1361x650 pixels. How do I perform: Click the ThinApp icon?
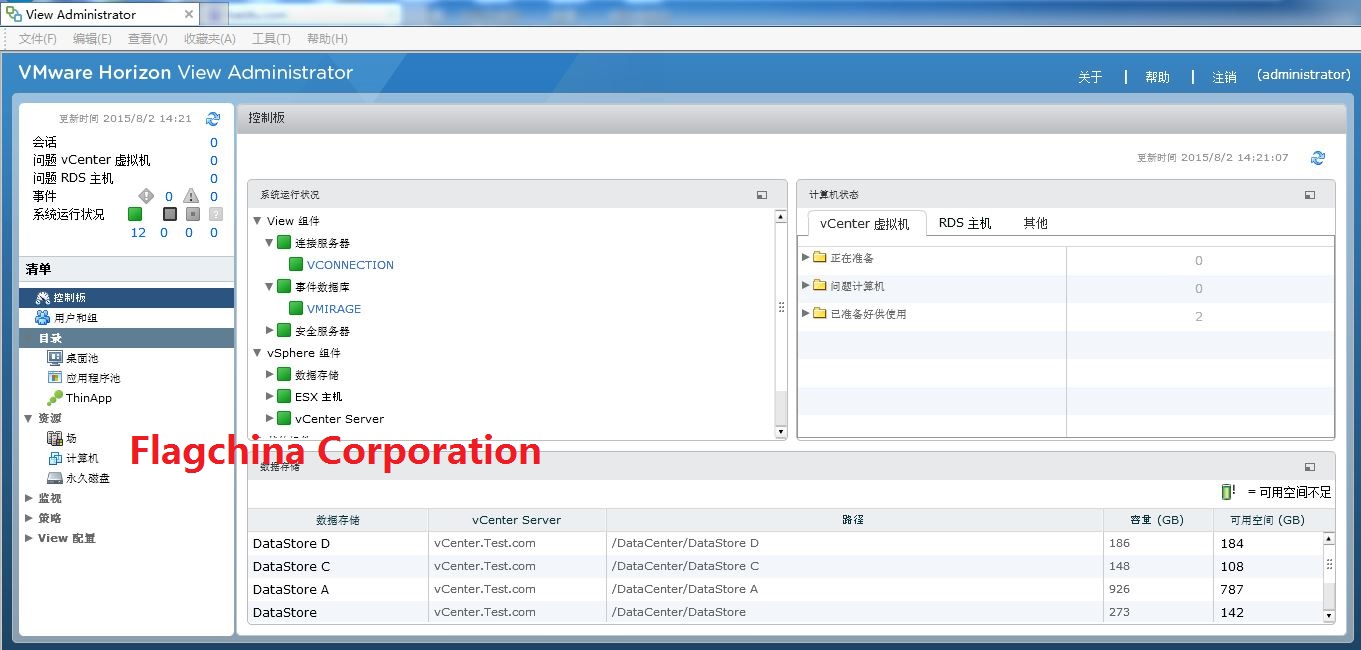[55, 398]
